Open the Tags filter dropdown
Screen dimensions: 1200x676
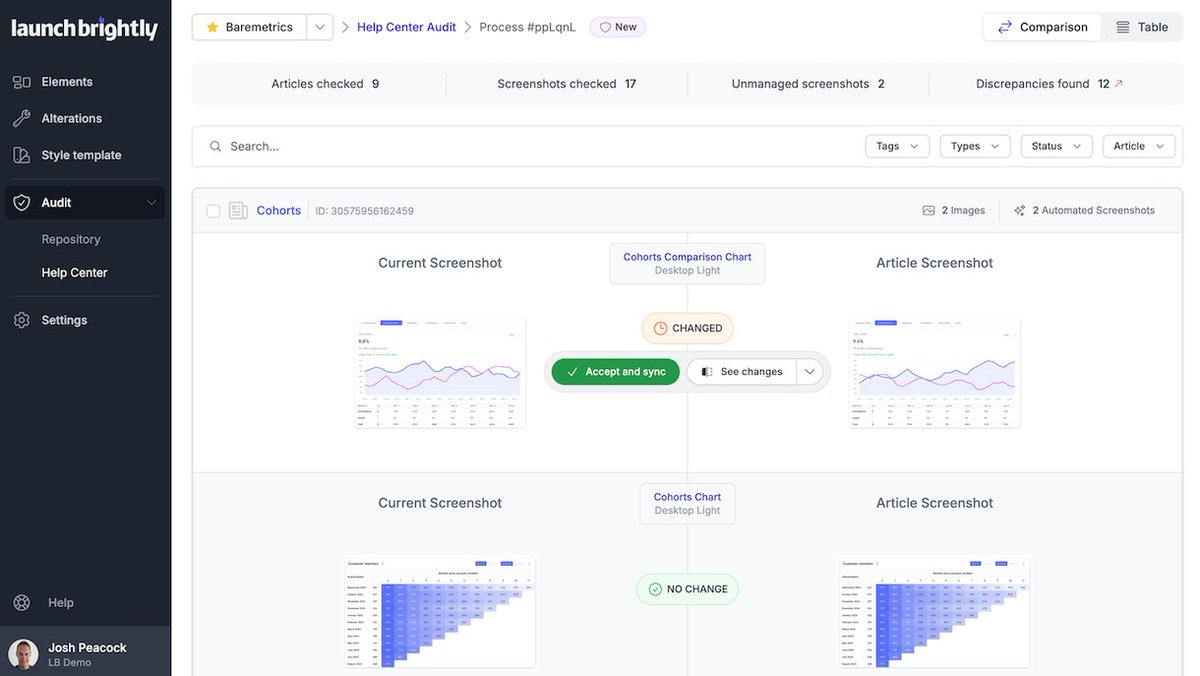(x=897, y=146)
